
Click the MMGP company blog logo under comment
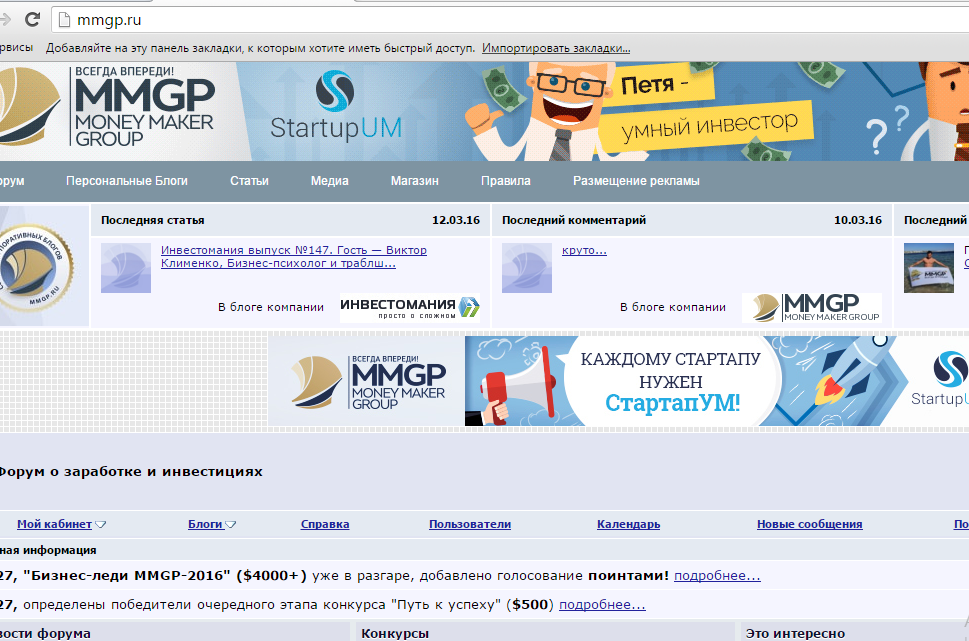point(811,308)
